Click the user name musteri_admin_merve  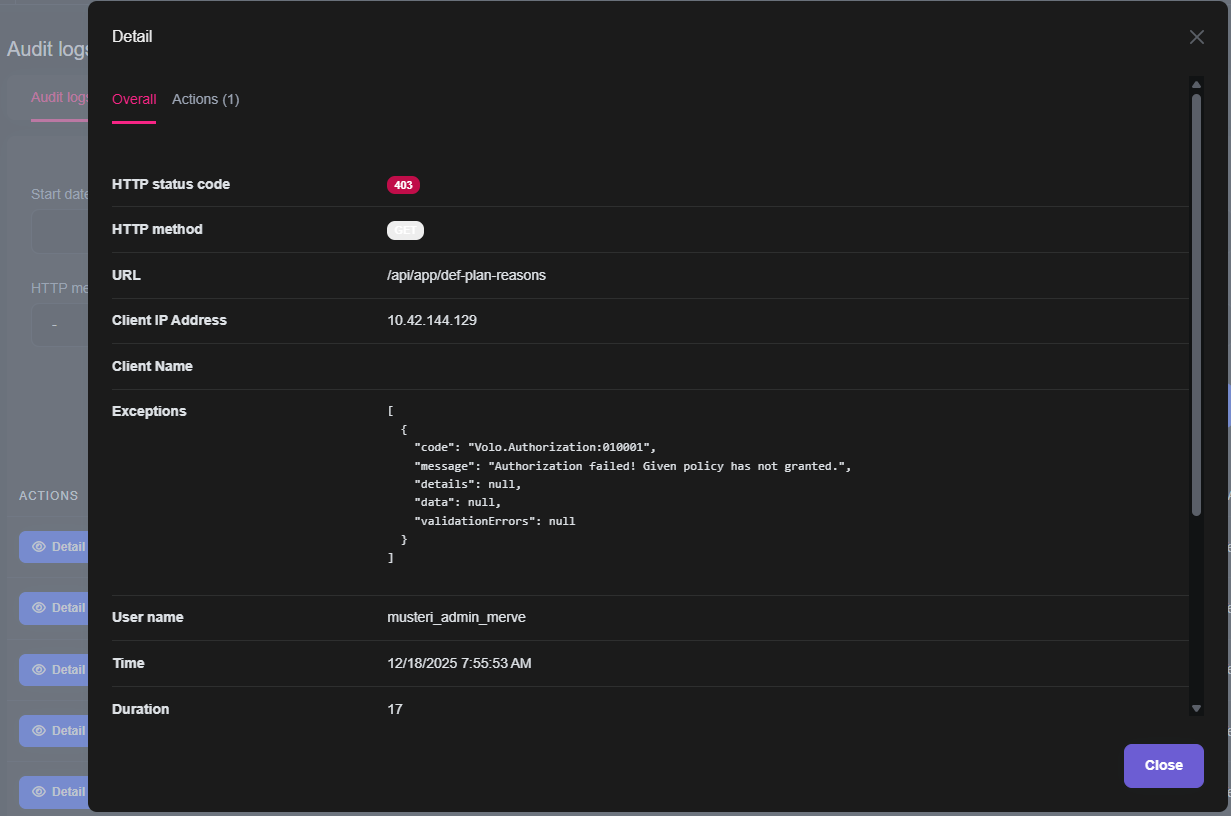tap(456, 617)
